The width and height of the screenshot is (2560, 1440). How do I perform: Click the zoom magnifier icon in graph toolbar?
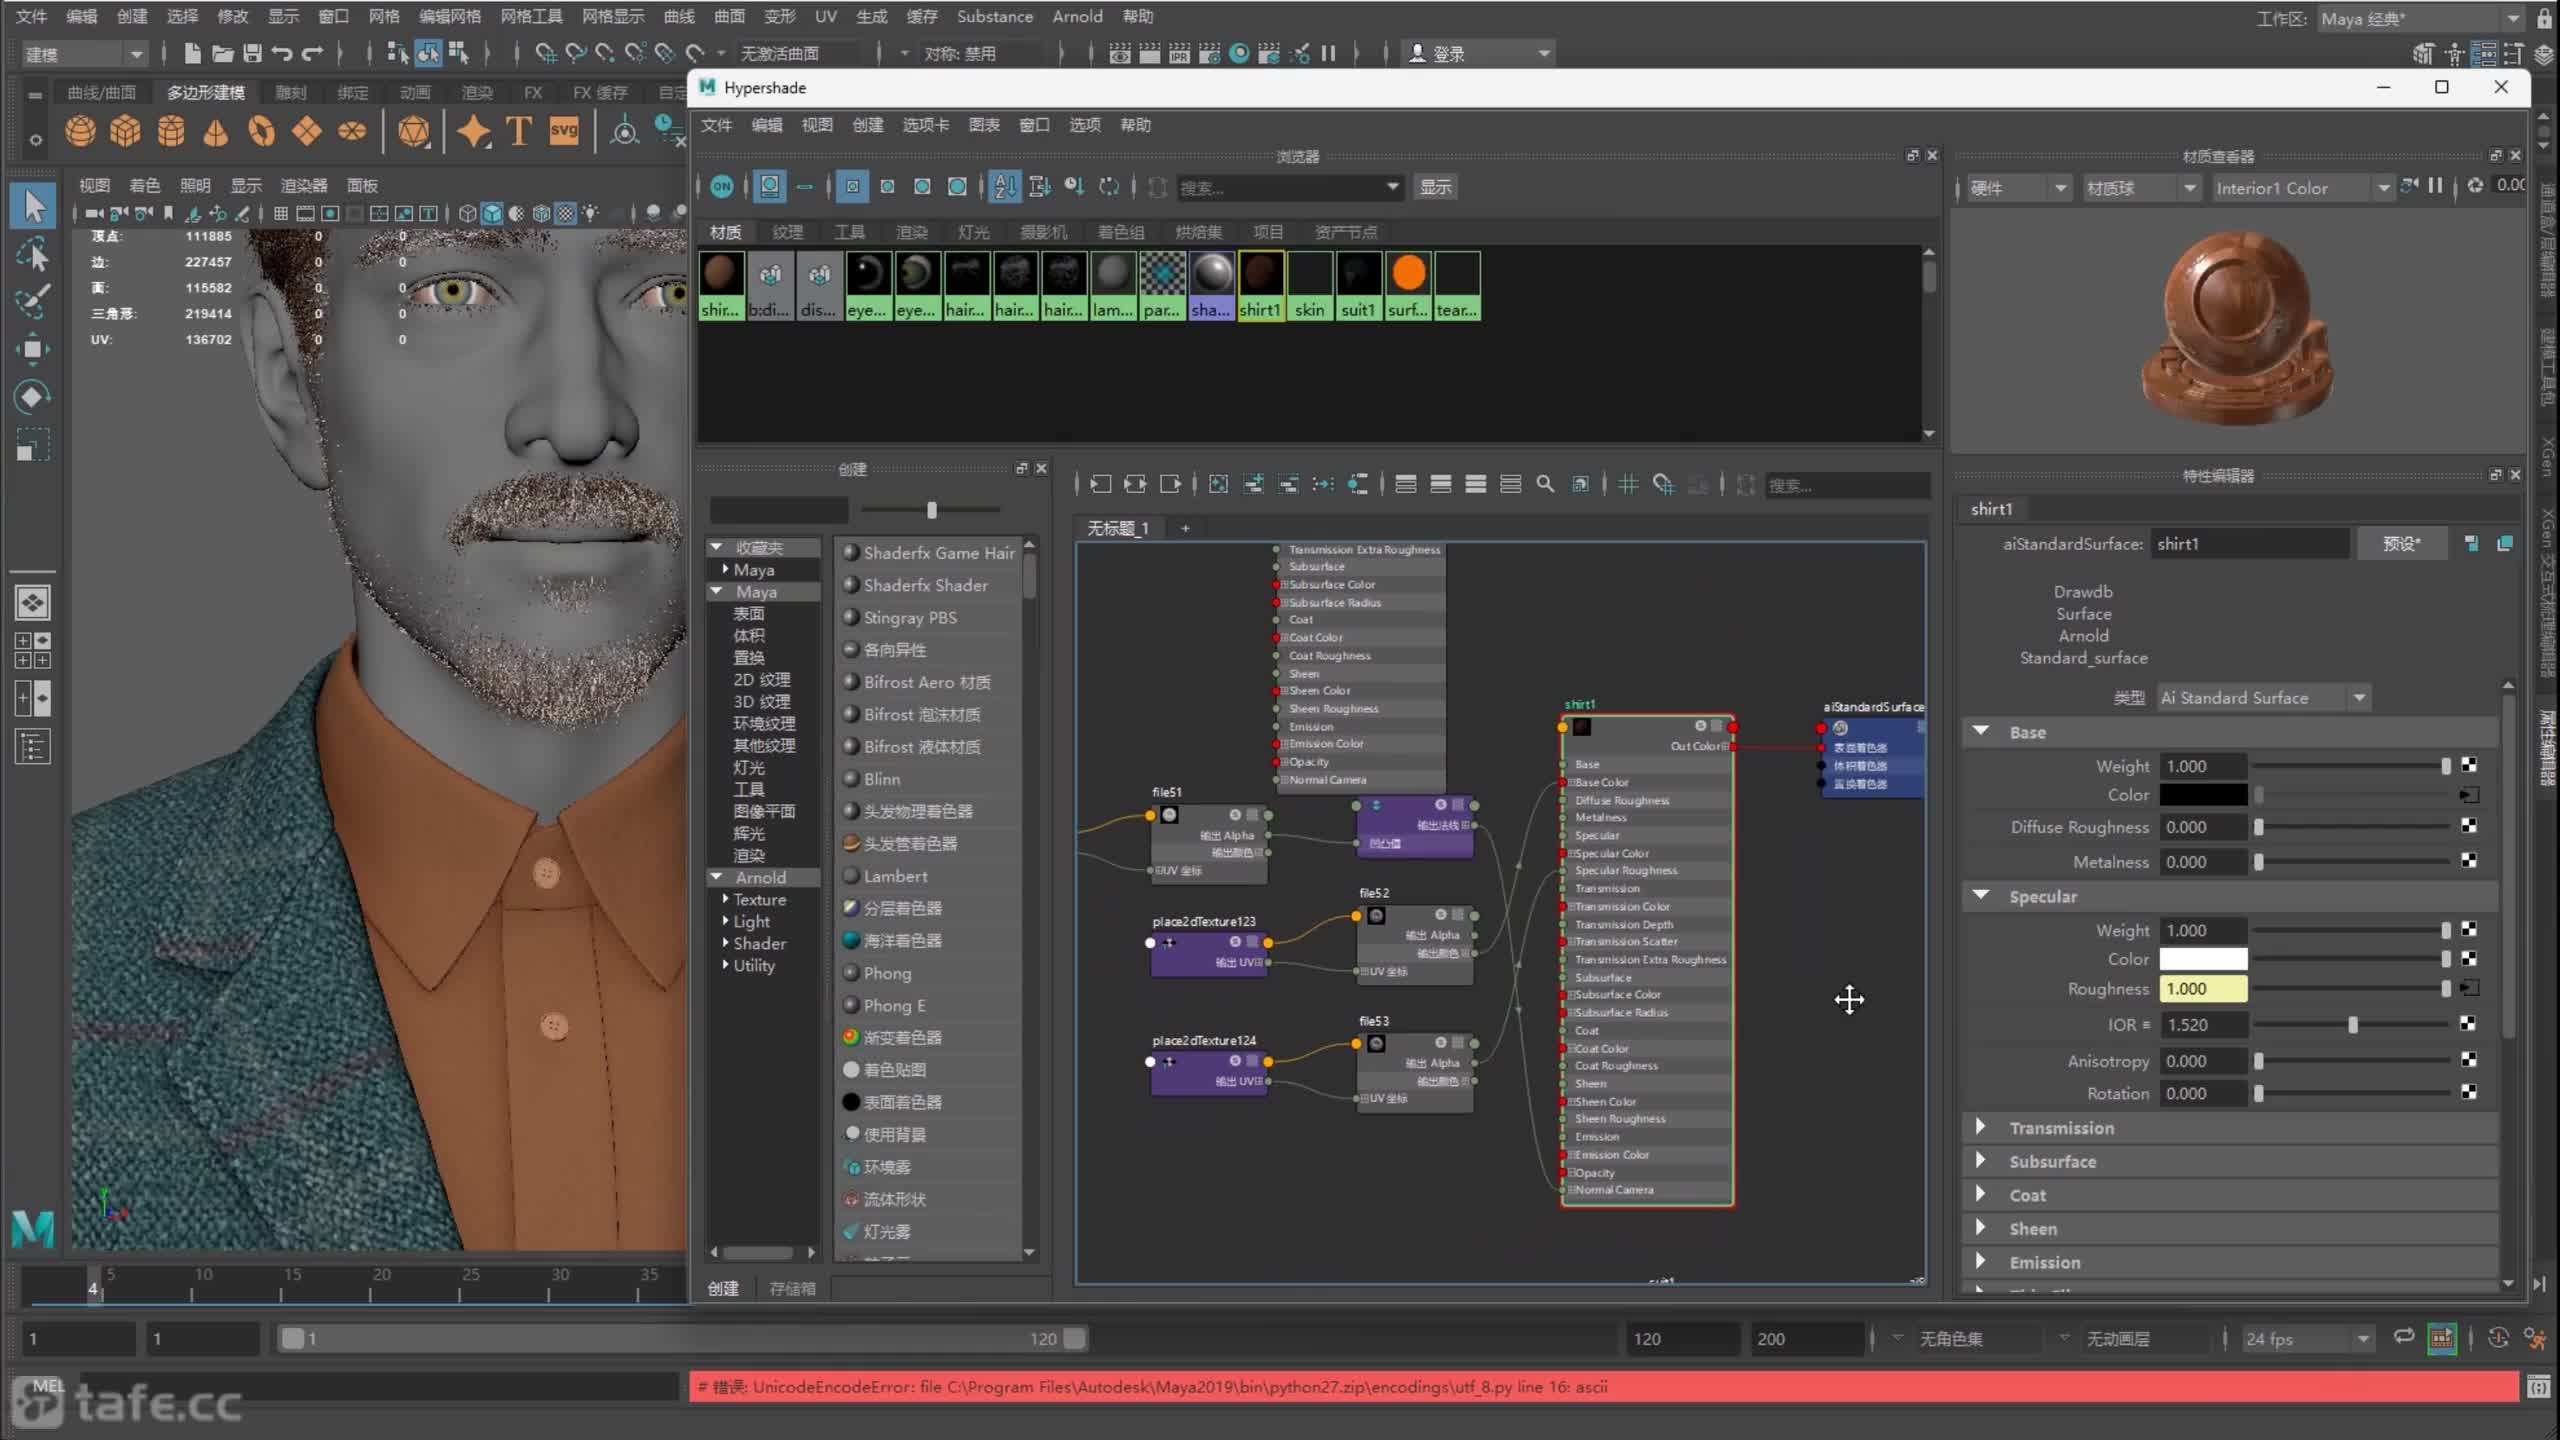point(1545,485)
